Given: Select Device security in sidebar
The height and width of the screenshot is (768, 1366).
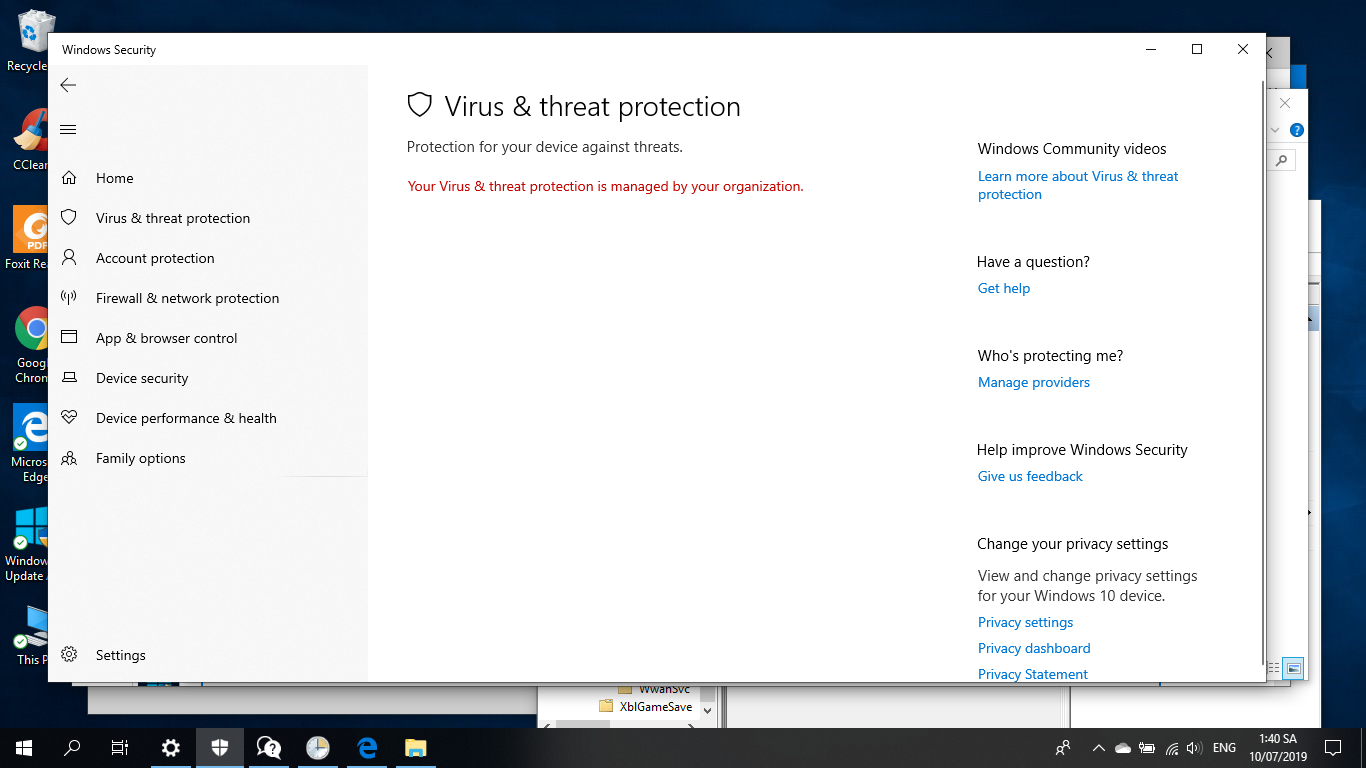Looking at the screenshot, I should click(142, 378).
